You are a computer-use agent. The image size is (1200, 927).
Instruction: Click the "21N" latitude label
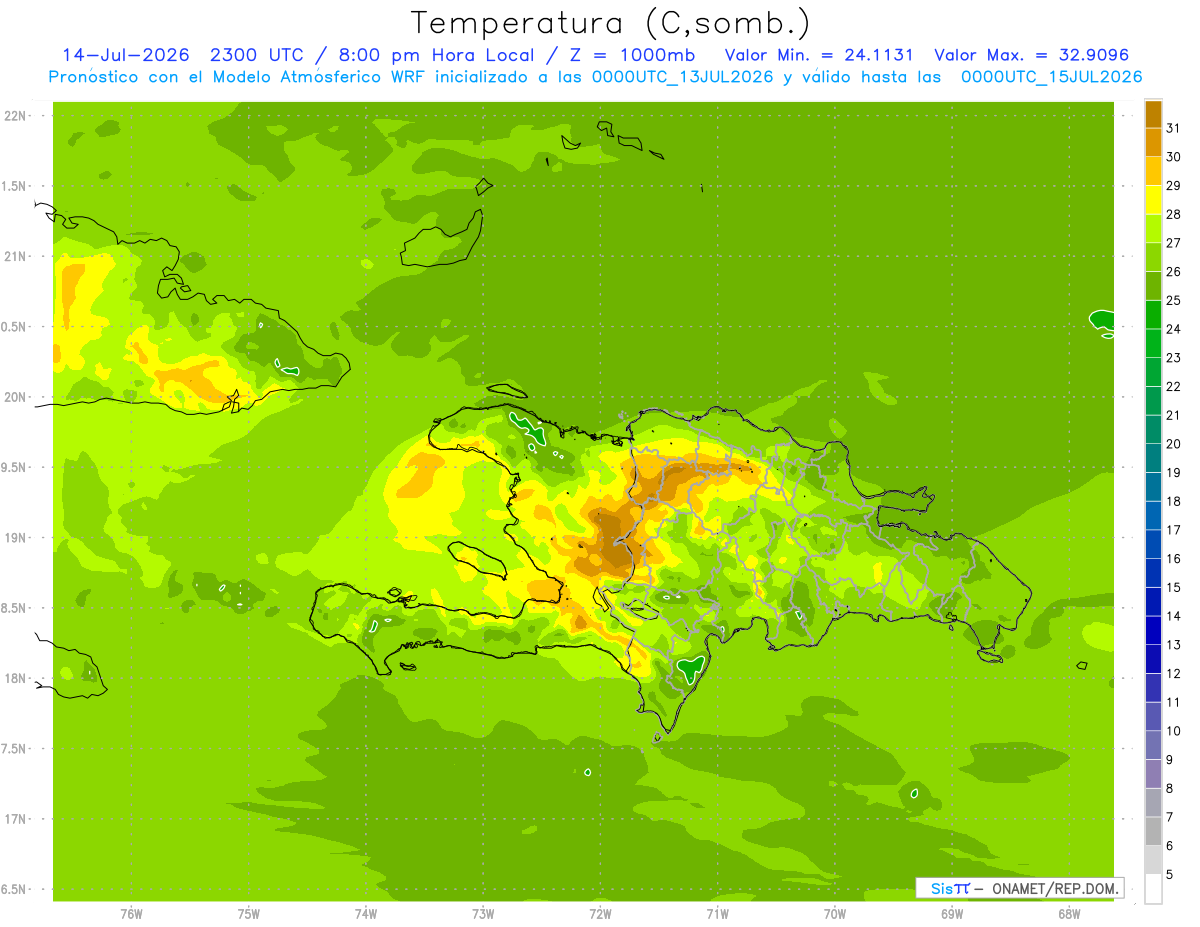[x=15, y=256]
